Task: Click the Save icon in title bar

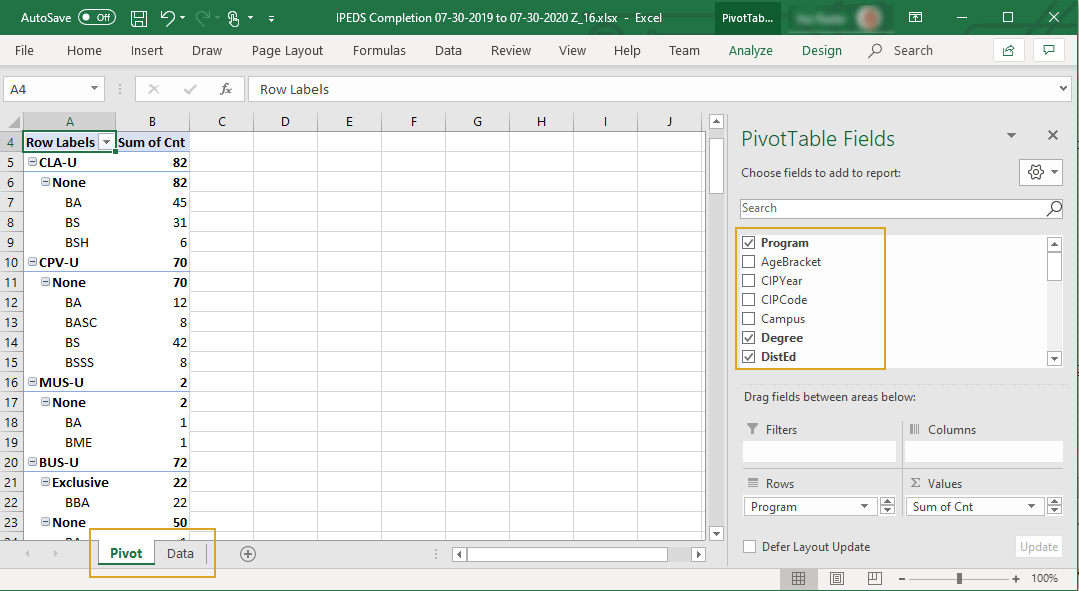Action: point(139,18)
